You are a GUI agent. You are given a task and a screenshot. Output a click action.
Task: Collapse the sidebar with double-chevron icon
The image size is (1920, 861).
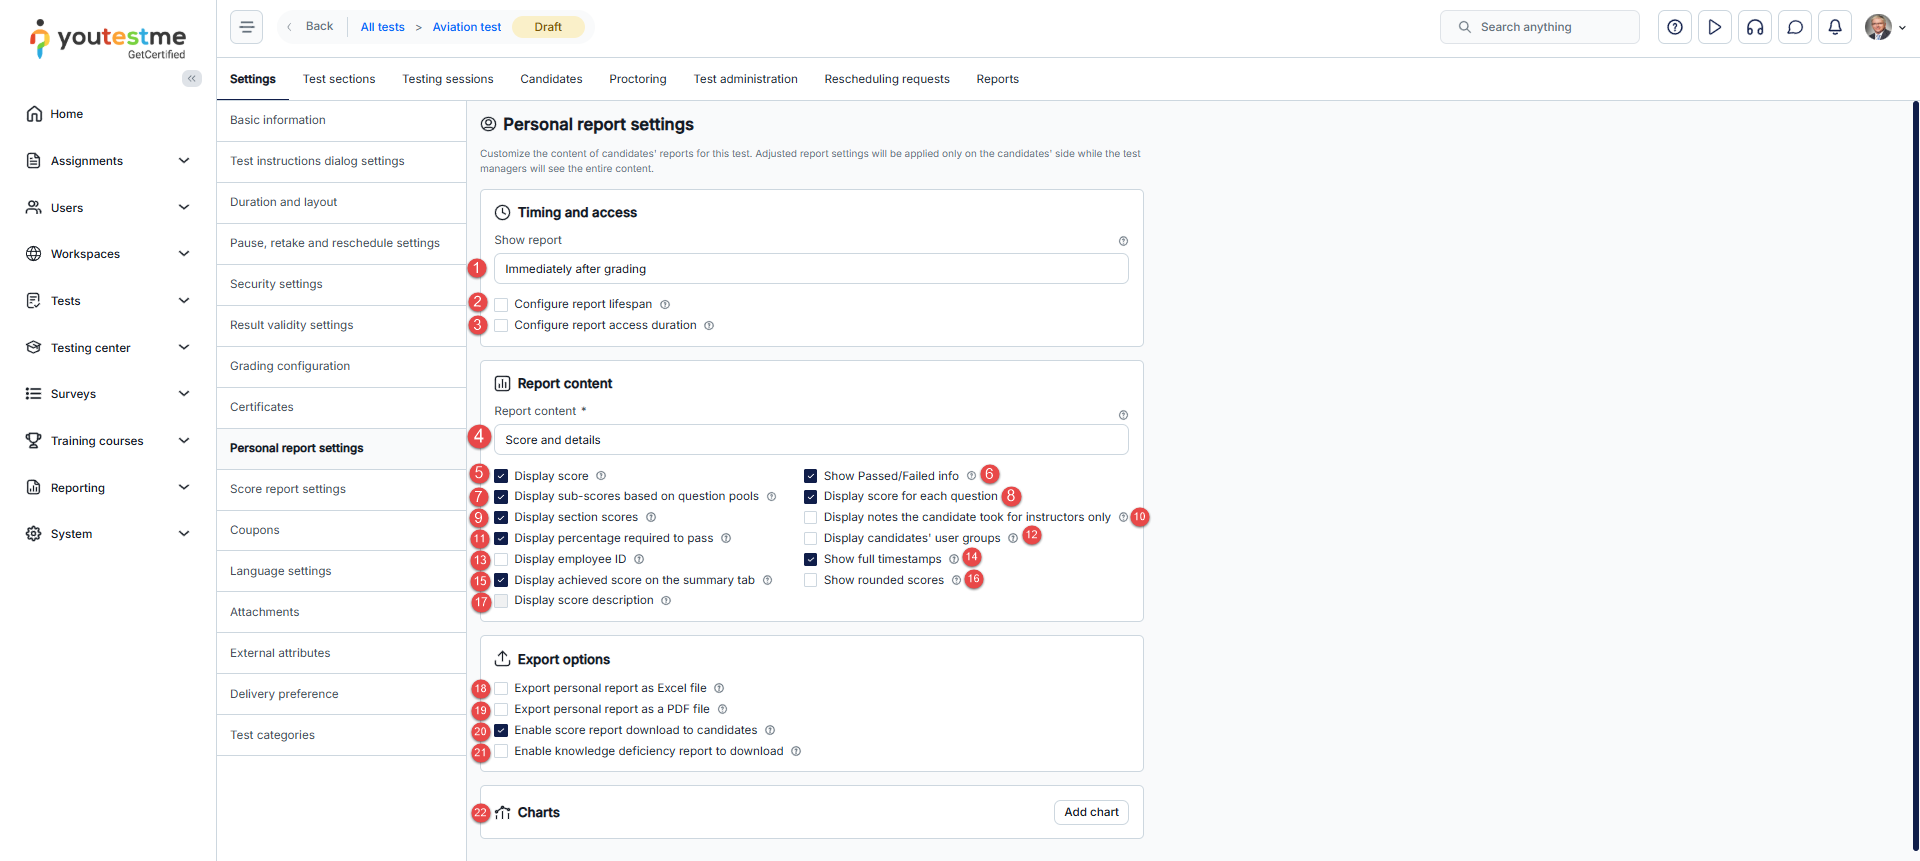(x=191, y=78)
